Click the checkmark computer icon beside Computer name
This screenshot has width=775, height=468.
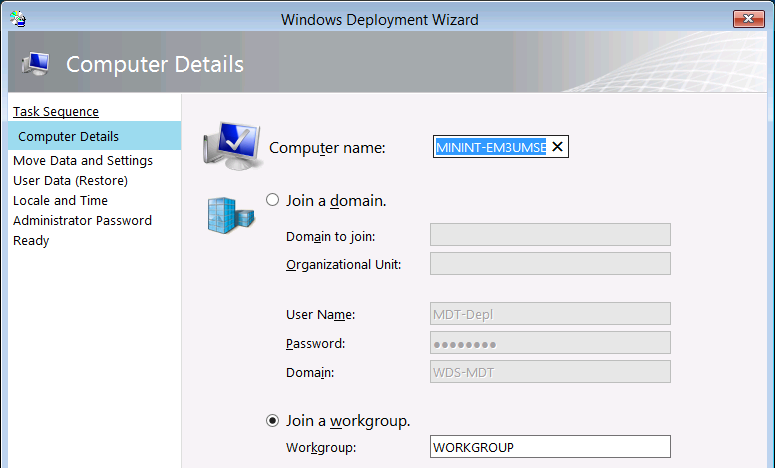(x=232, y=146)
